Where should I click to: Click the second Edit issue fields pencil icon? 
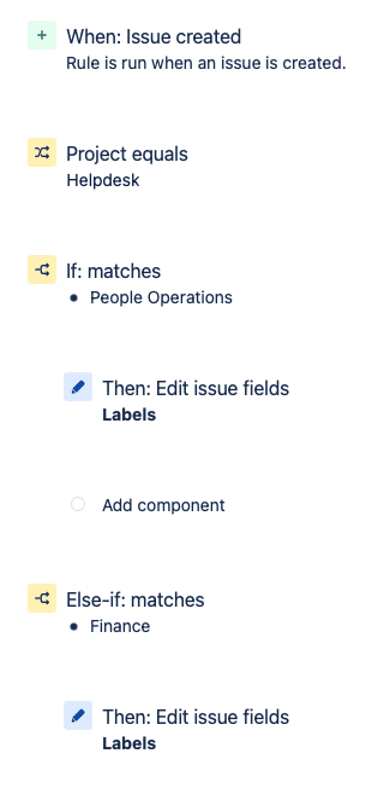[78, 716]
